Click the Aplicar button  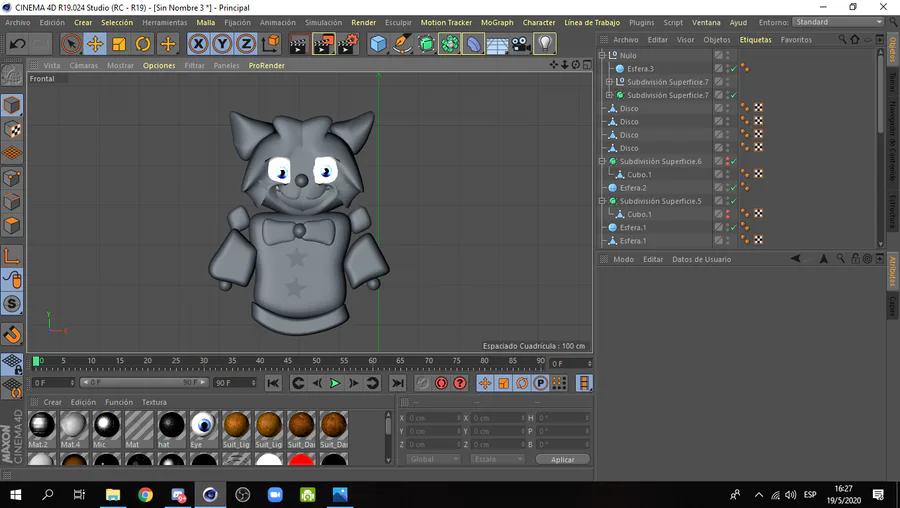[x=562, y=459]
